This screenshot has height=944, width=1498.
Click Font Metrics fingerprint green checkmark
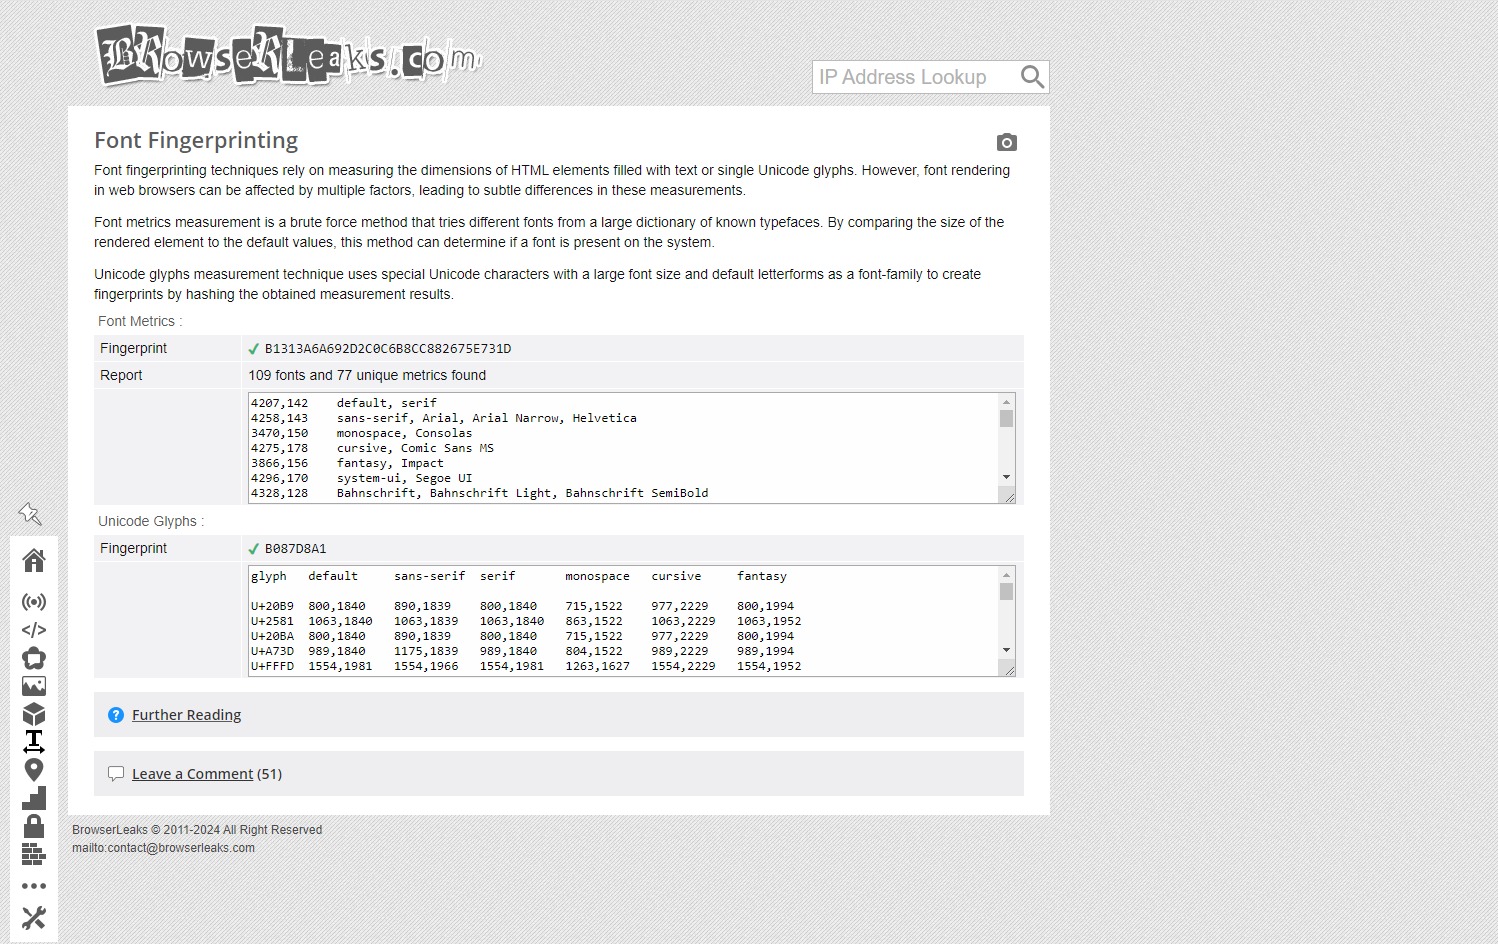coord(254,349)
